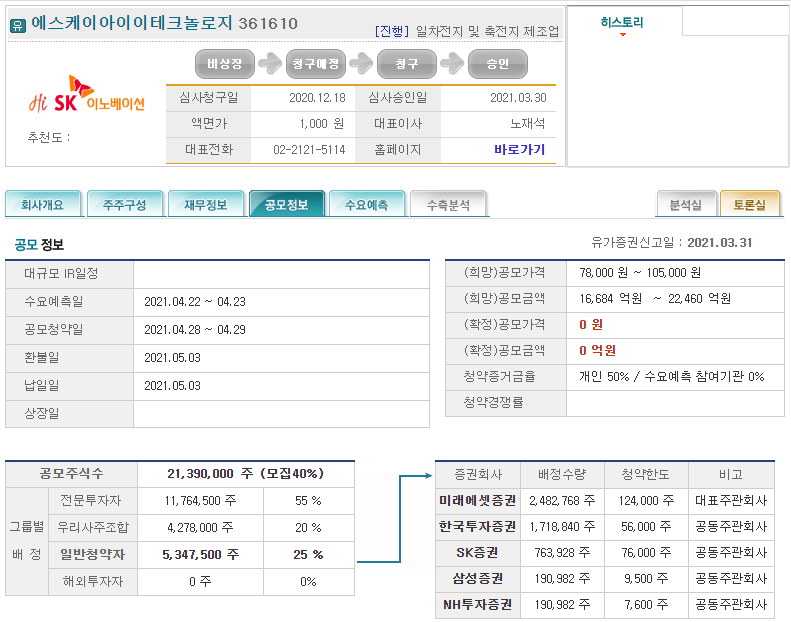
Task: Switch to the 재무정보 tab
Action: click(x=206, y=204)
